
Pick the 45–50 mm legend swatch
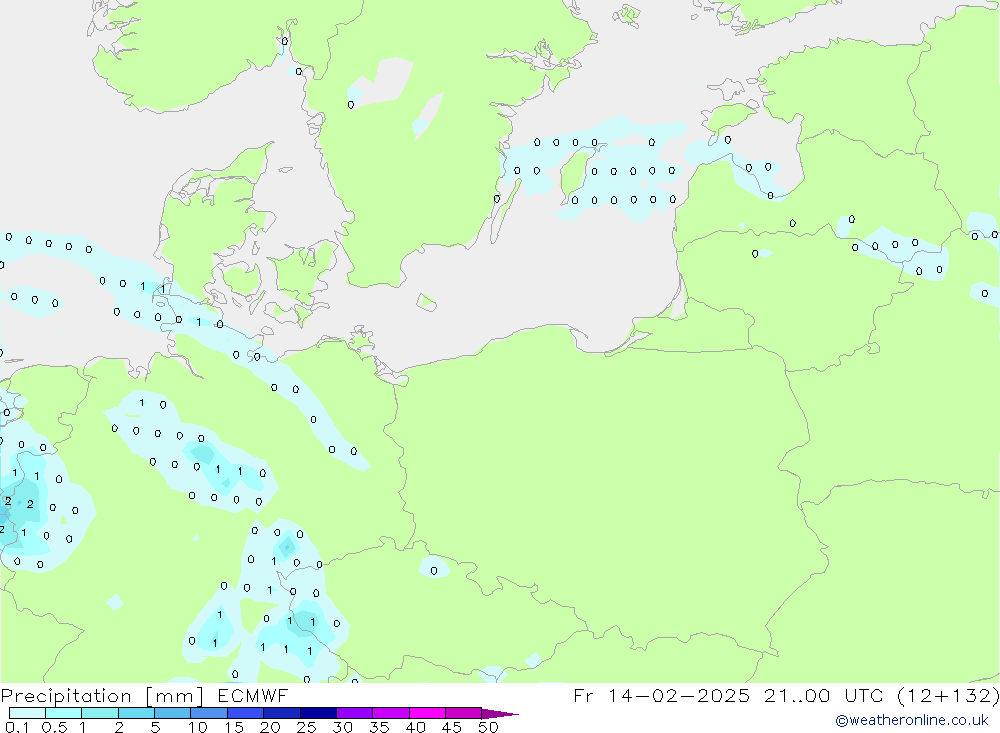coord(463,713)
